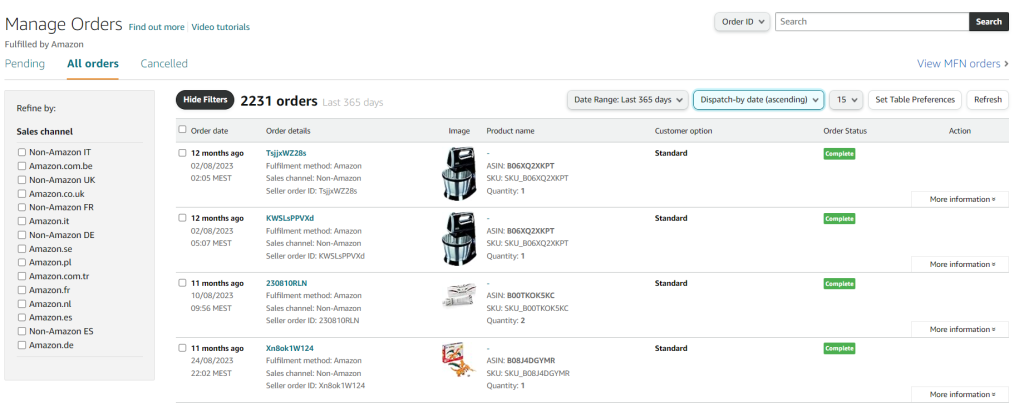Screen dimensions: 1024x406
Task: Enable the Non-Amazon DE filter checkbox
Action: 22,235
